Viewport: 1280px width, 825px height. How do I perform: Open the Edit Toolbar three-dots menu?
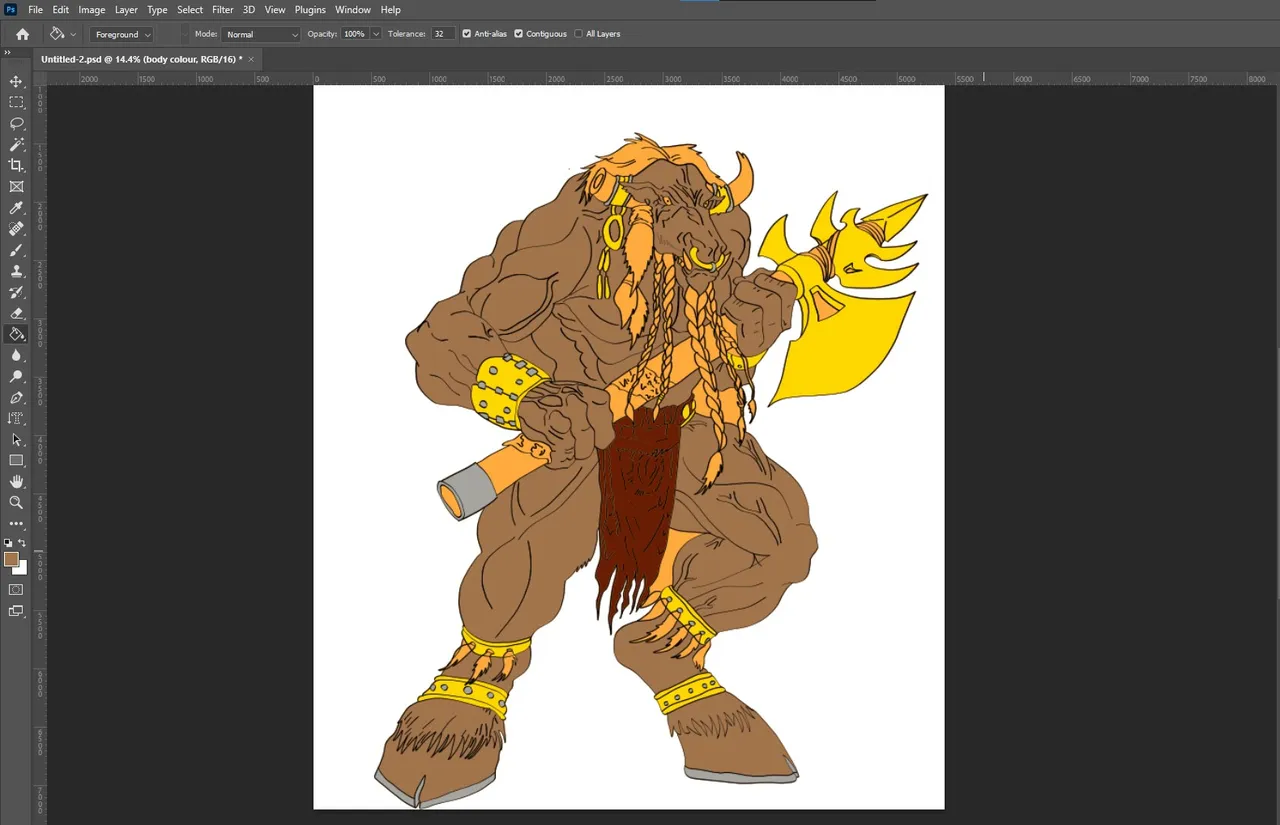pyautogui.click(x=16, y=523)
